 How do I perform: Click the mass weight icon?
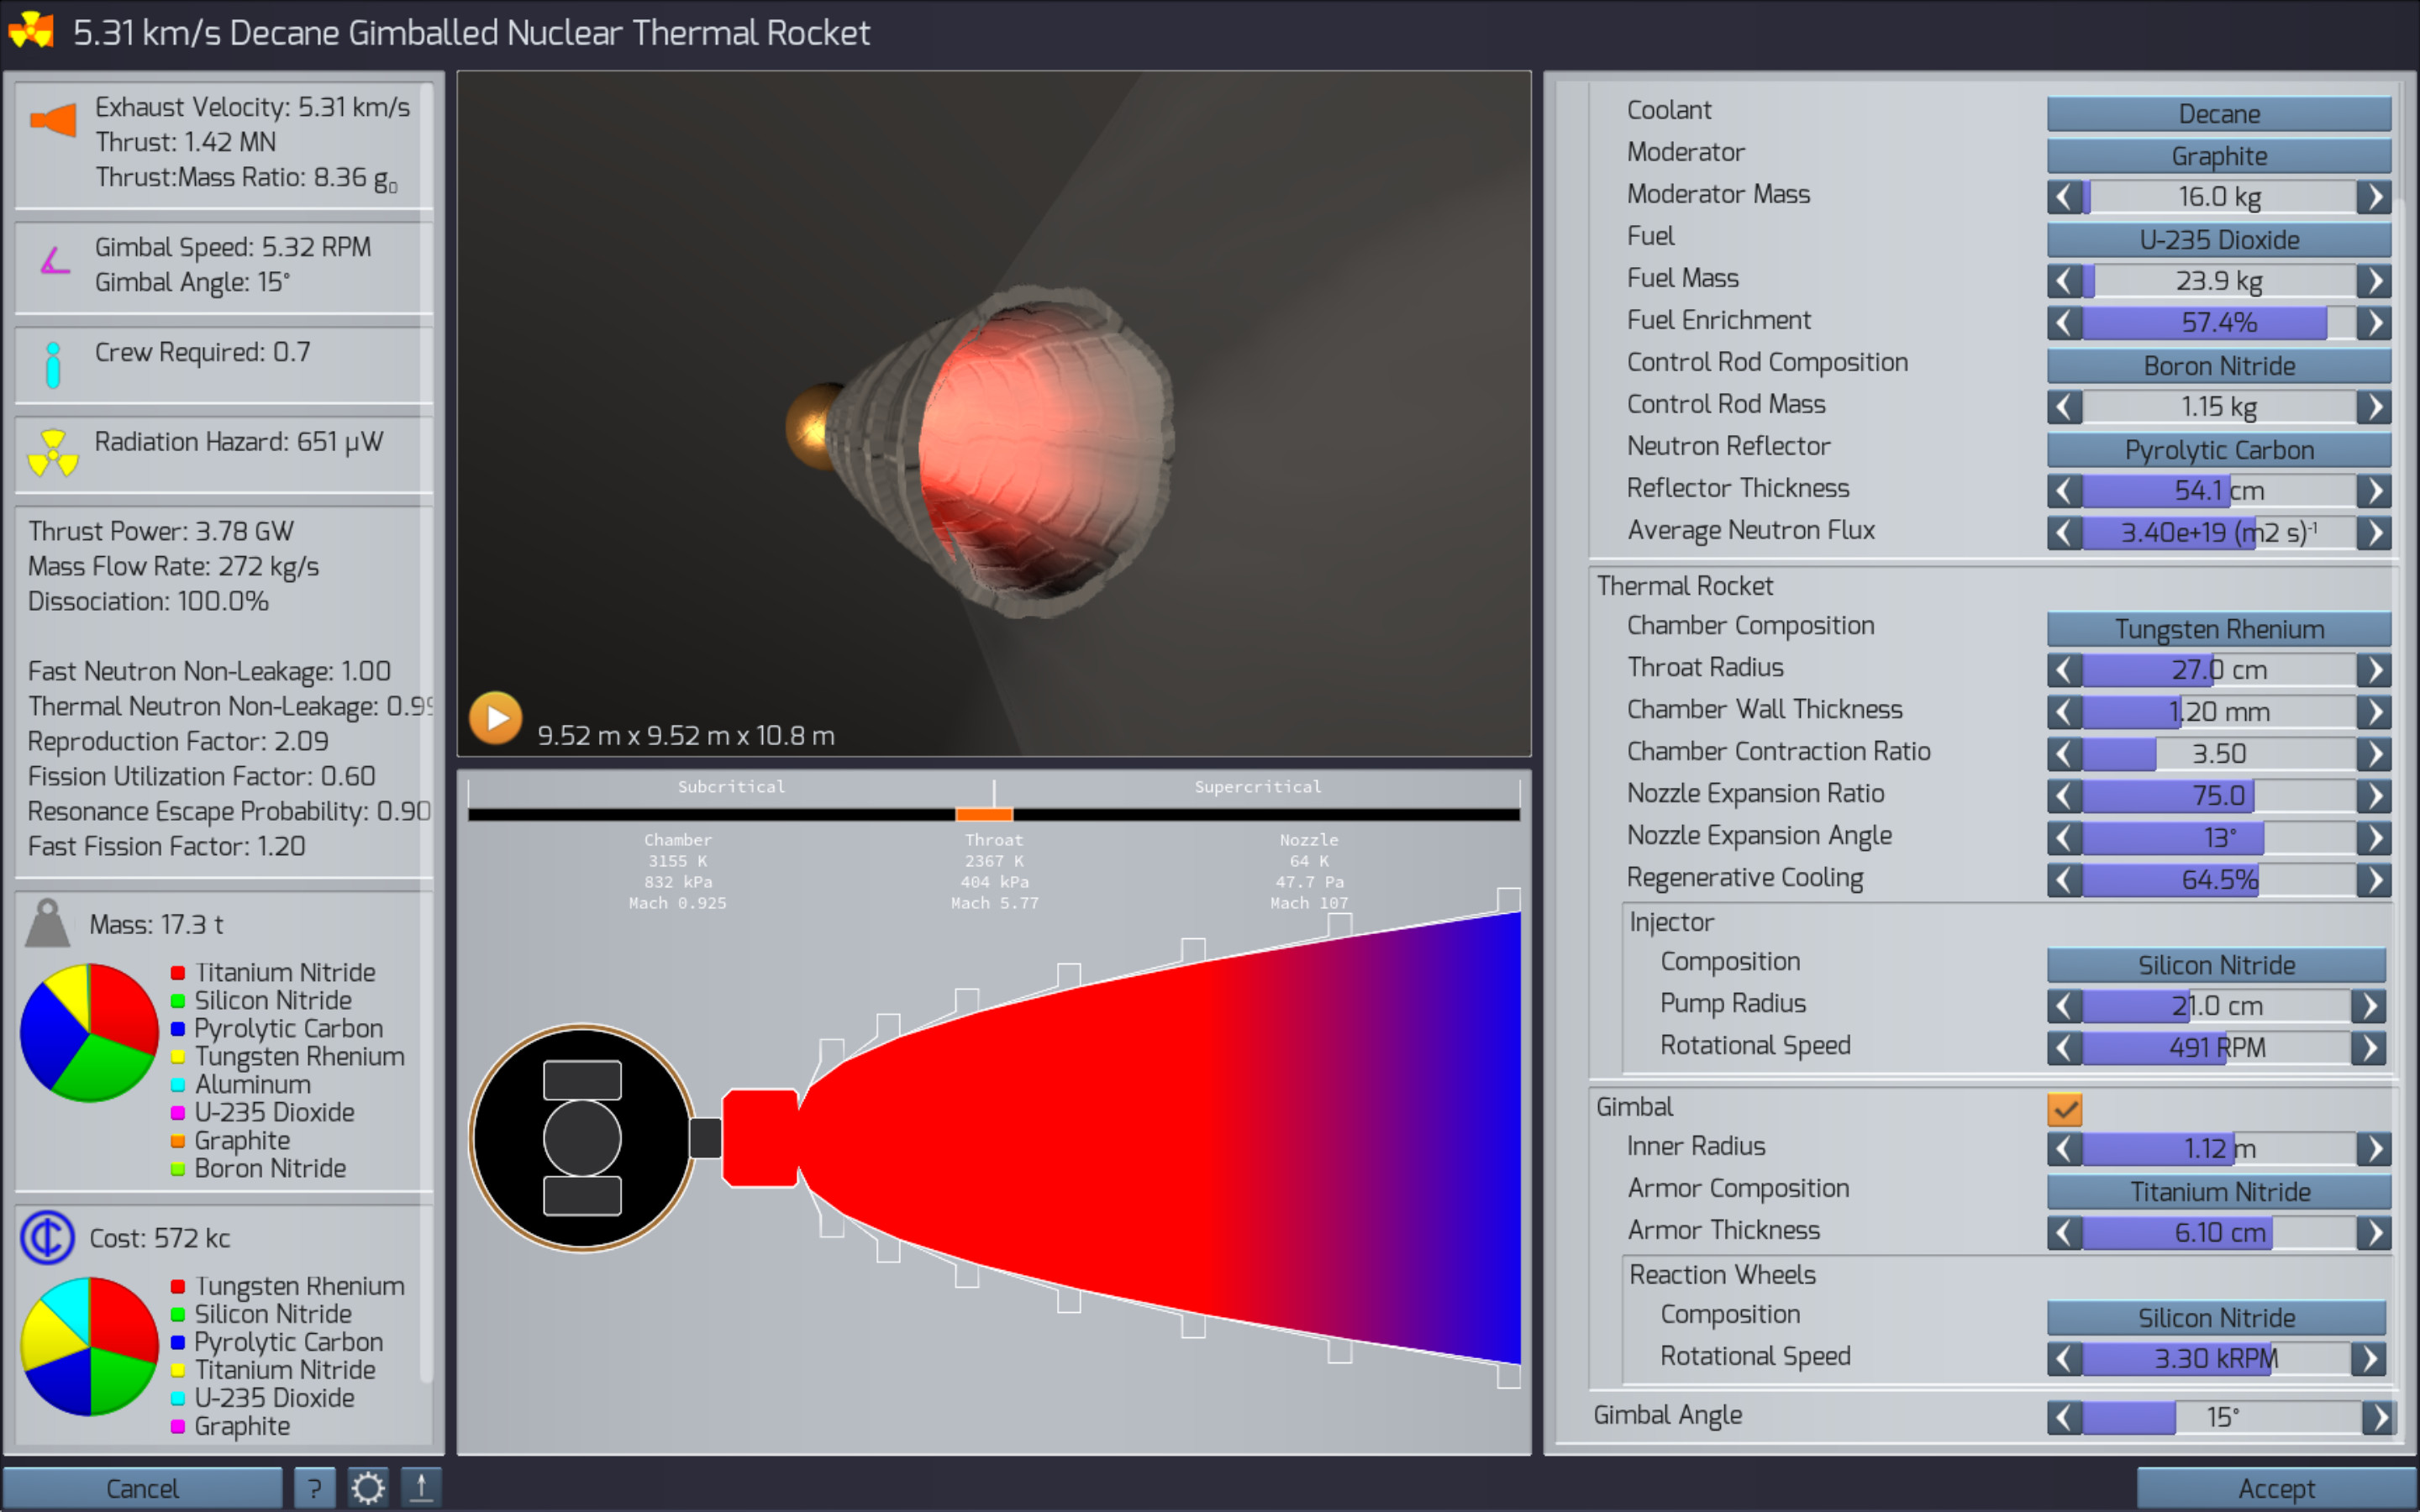pos(47,922)
